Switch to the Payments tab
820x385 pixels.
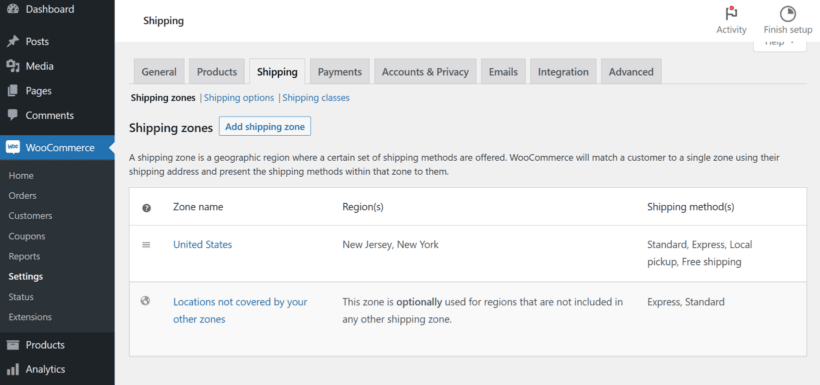[340, 72]
